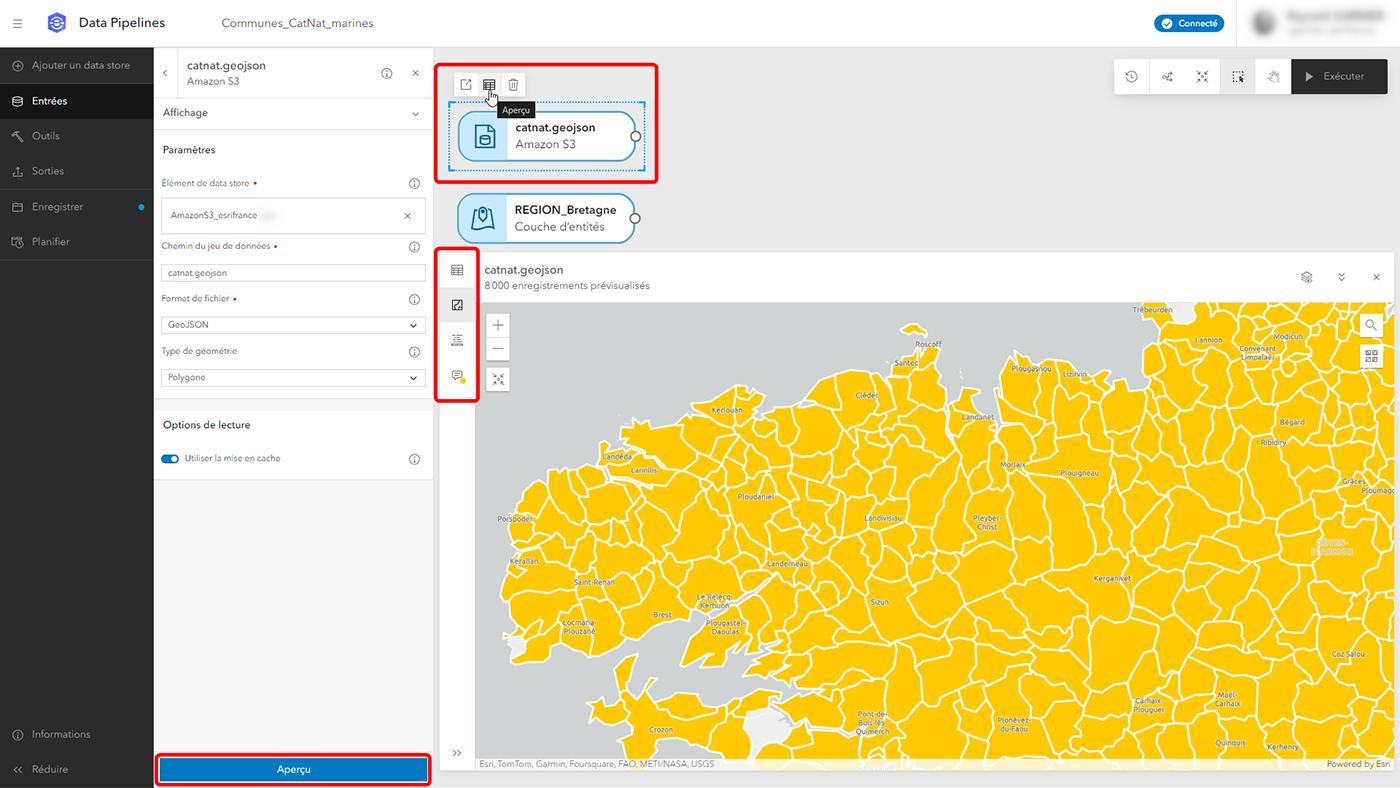1400x788 pixels.
Task: Click the history icon in canvas toolbar
Action: [x=1131, y=77]
